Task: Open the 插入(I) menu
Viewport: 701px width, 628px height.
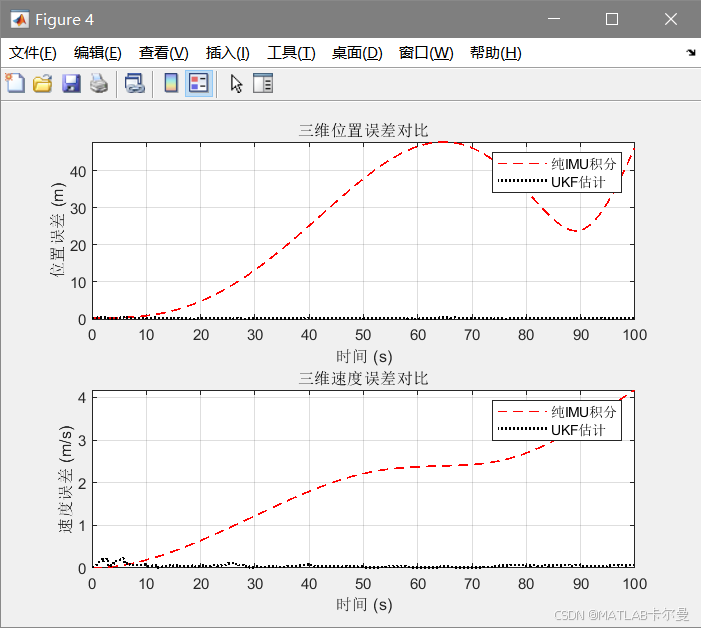Action: point(228,53)
